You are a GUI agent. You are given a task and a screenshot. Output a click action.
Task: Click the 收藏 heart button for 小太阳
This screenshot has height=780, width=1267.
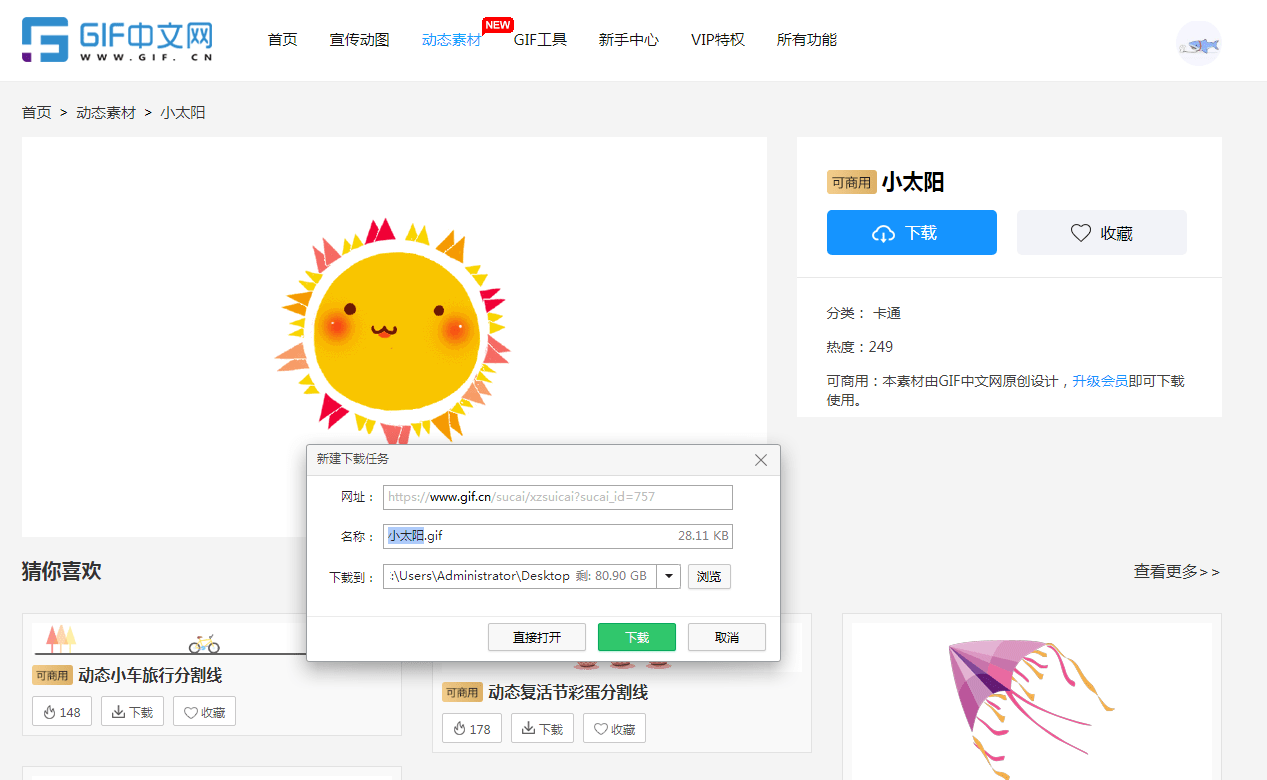point(1101,233)
